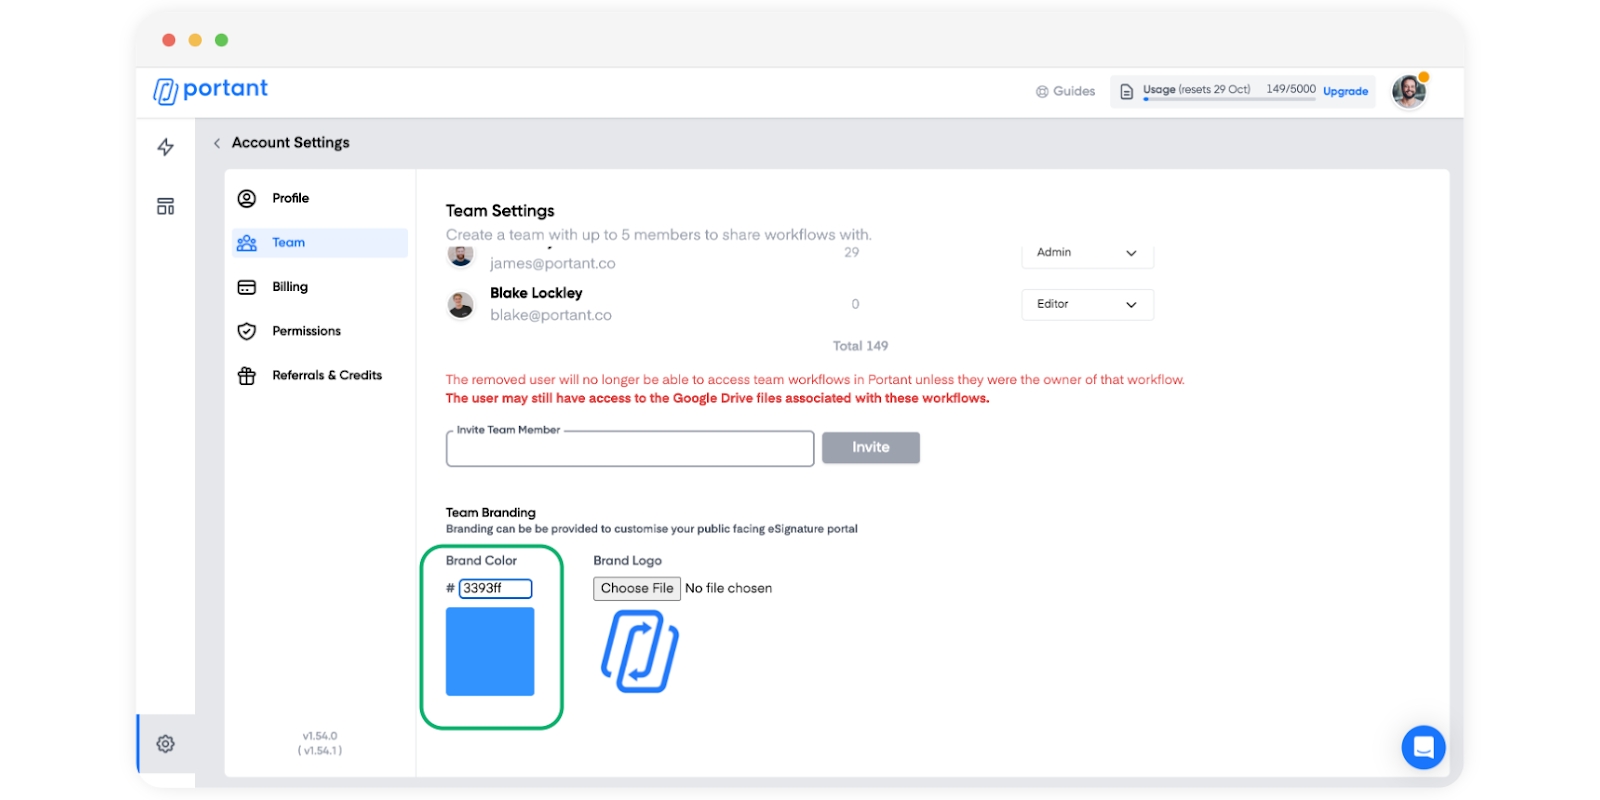This screenshot has width=1600, height=800.
Task: Open Referrals & Credits section
Action: tap(326, 375)
